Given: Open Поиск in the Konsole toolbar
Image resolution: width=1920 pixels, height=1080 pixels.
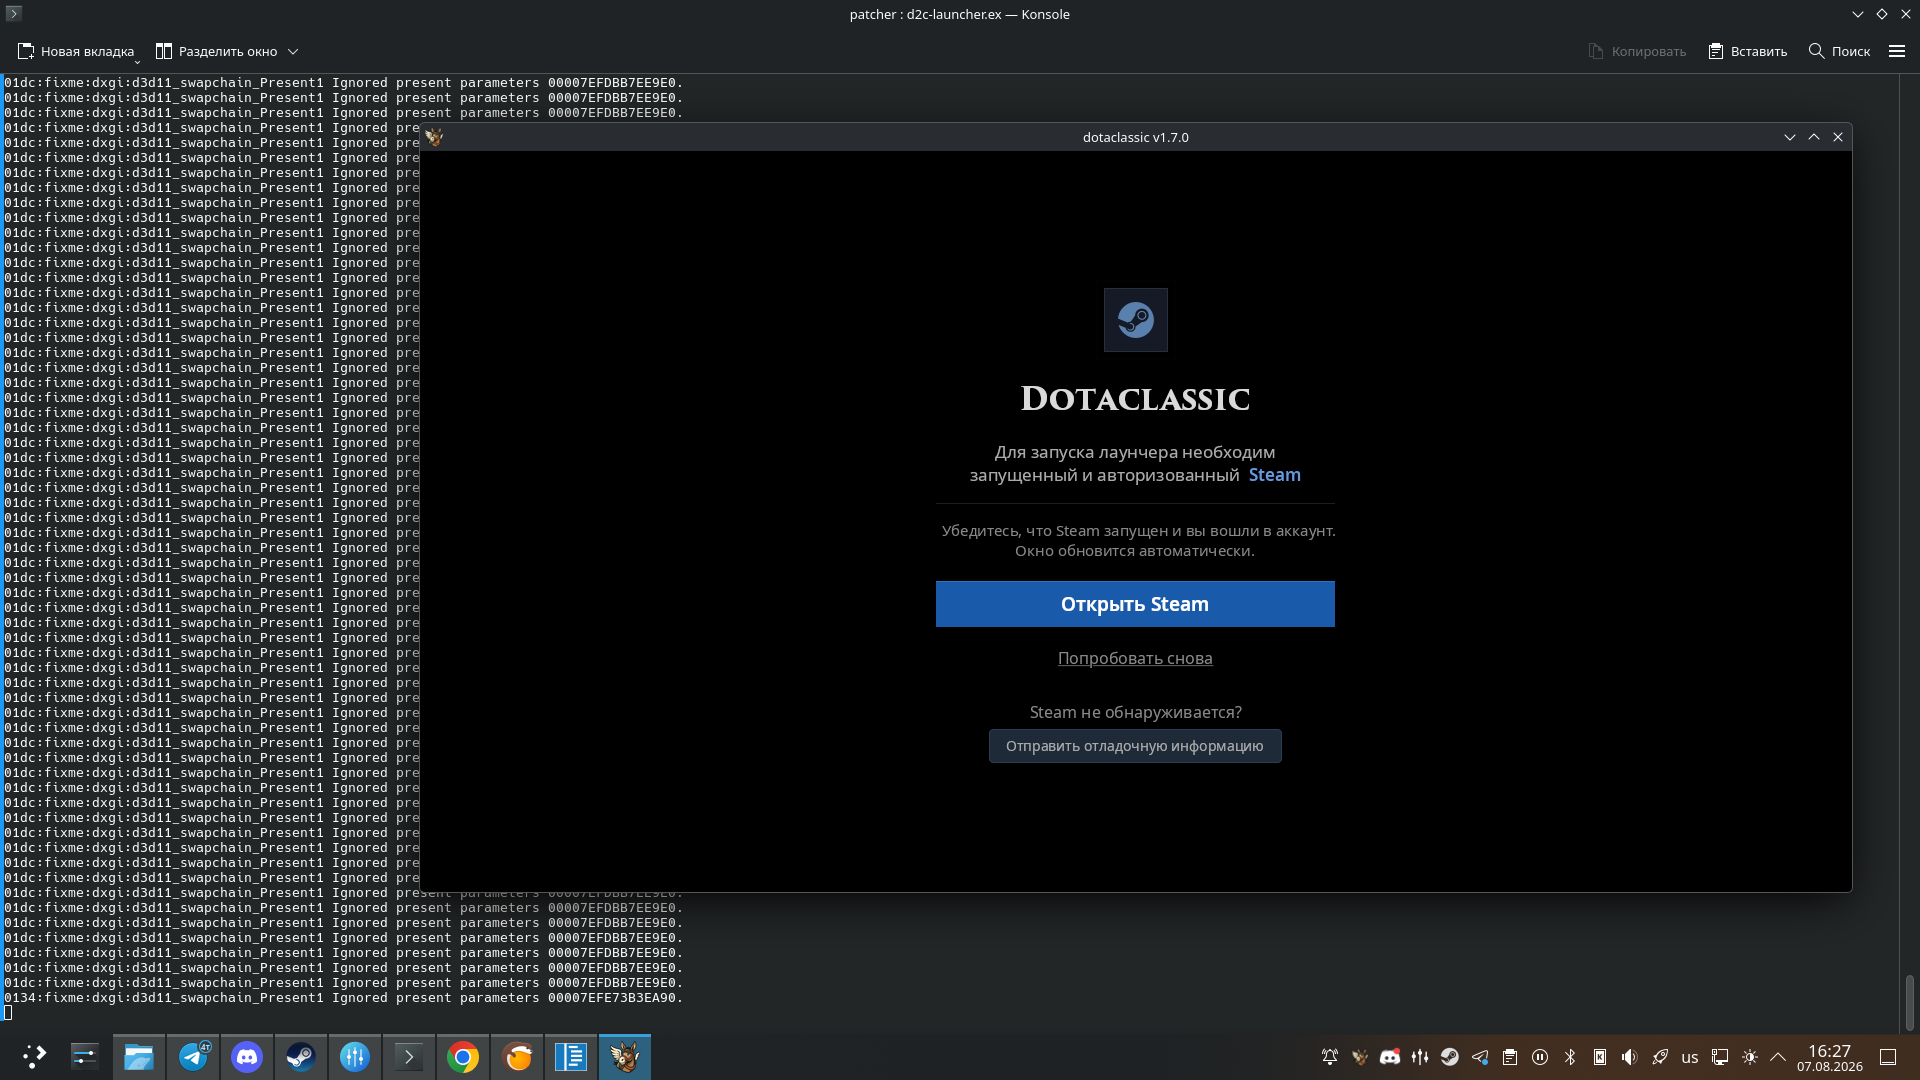Looking at the screenshot, I should point(1839,51).
